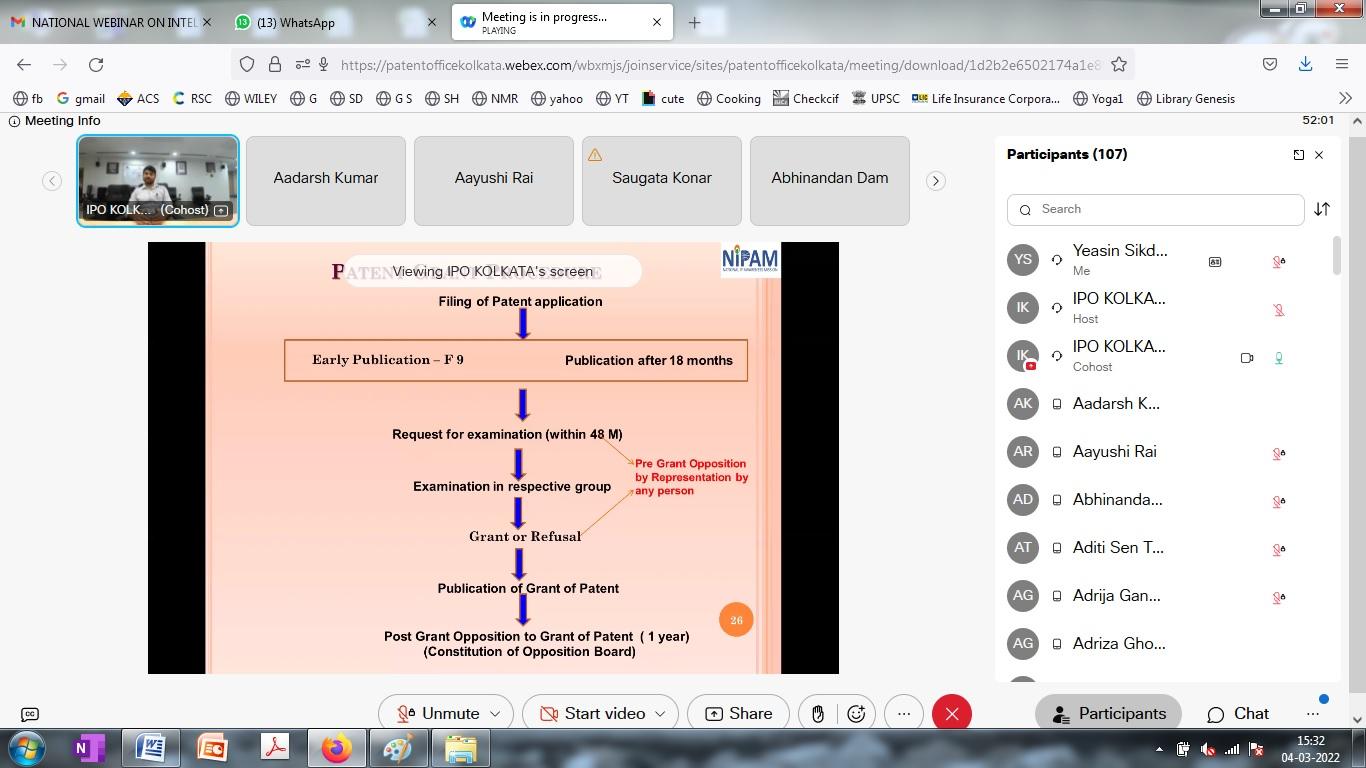The width and height of the screenshot is (1366, 768).
Task: Click participants list scrollbar
Action: 1337,255
